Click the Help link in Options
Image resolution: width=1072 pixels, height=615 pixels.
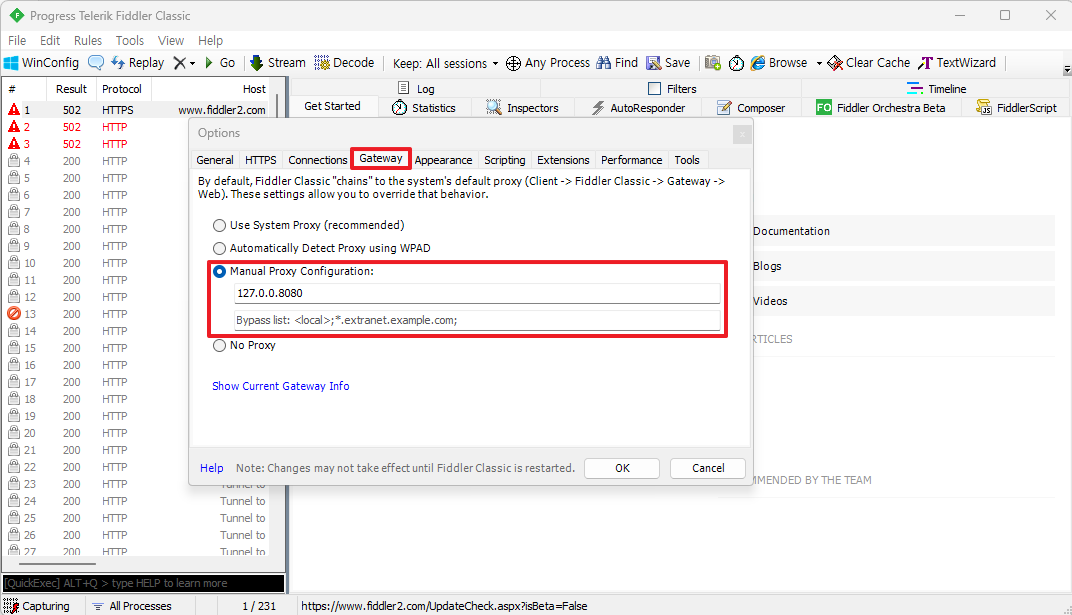coord(211,468)
